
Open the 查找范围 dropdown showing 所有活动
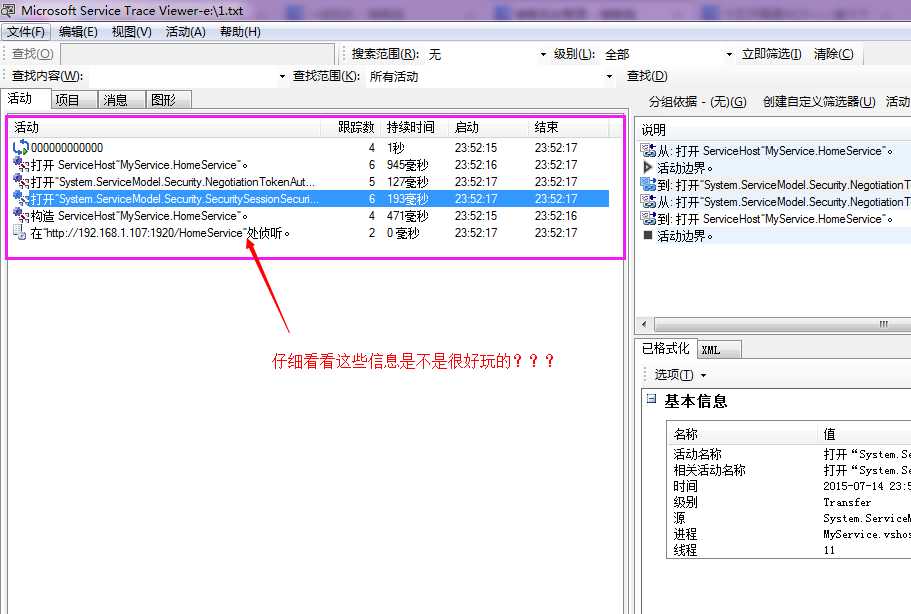(x=609, y=76)
